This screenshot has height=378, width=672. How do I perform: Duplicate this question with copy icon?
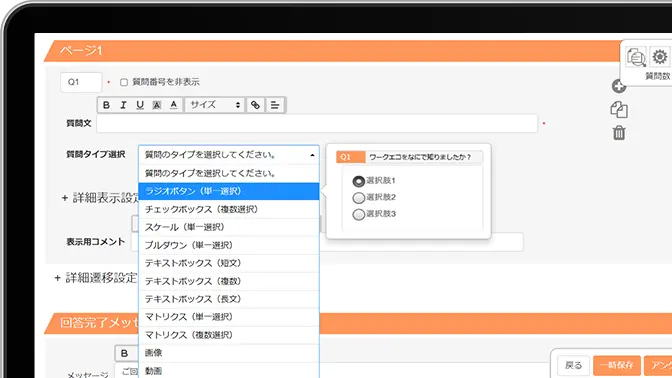tap(619, 110)
